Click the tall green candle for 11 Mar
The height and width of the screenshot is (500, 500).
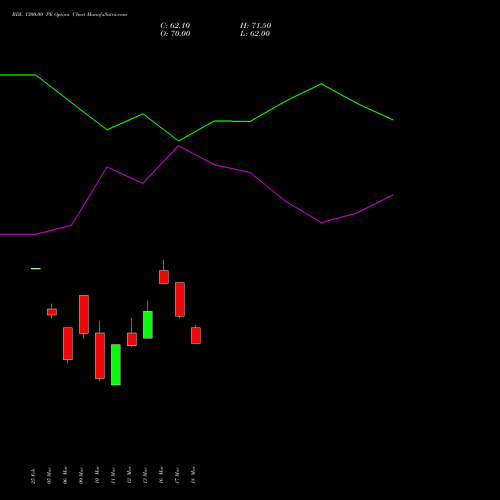(x=116, y=365)
